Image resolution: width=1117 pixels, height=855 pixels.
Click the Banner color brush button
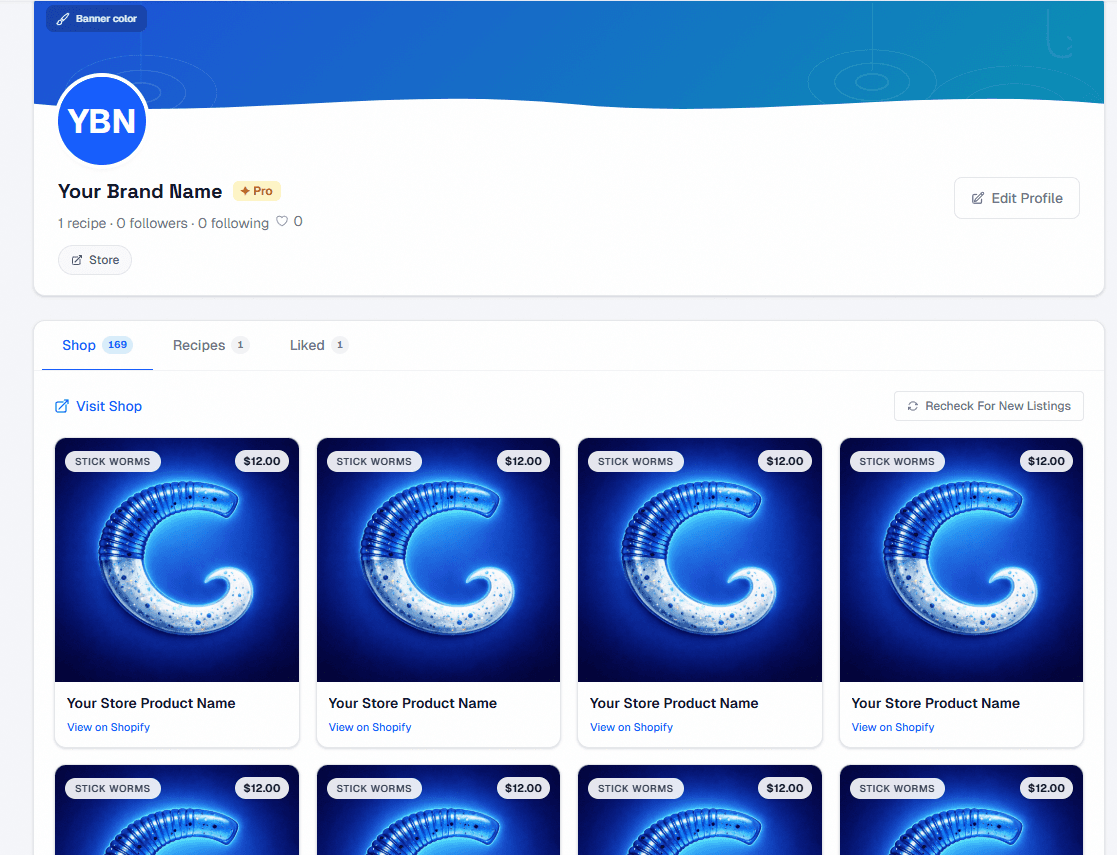(96, 19)
